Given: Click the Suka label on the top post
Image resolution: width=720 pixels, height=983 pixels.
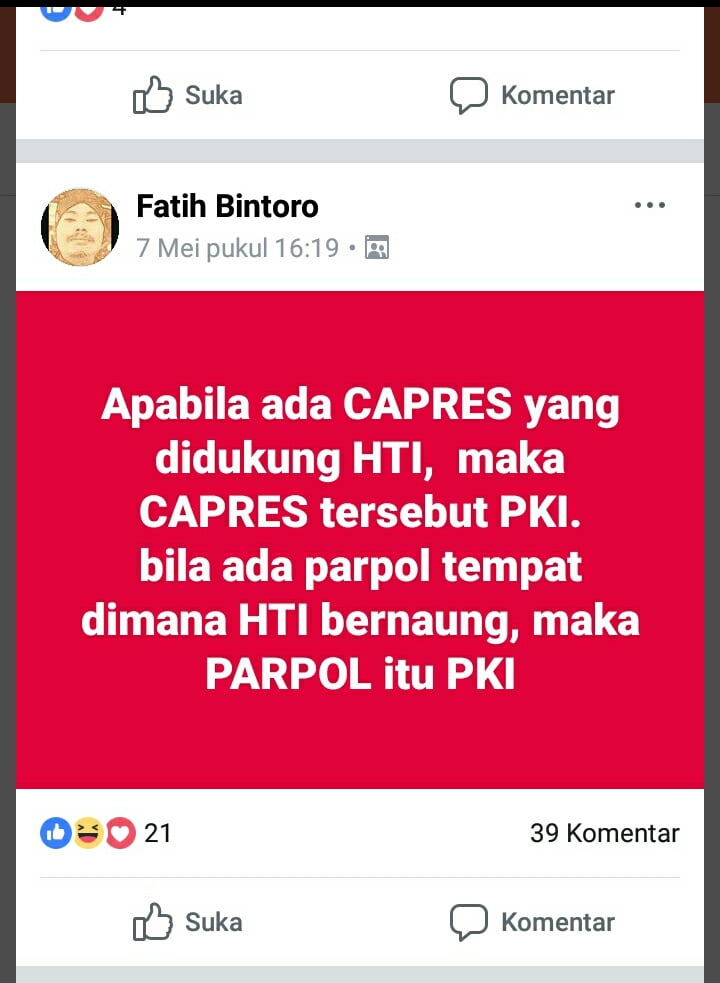Looking at the screenshot, I should pos(213,95).
